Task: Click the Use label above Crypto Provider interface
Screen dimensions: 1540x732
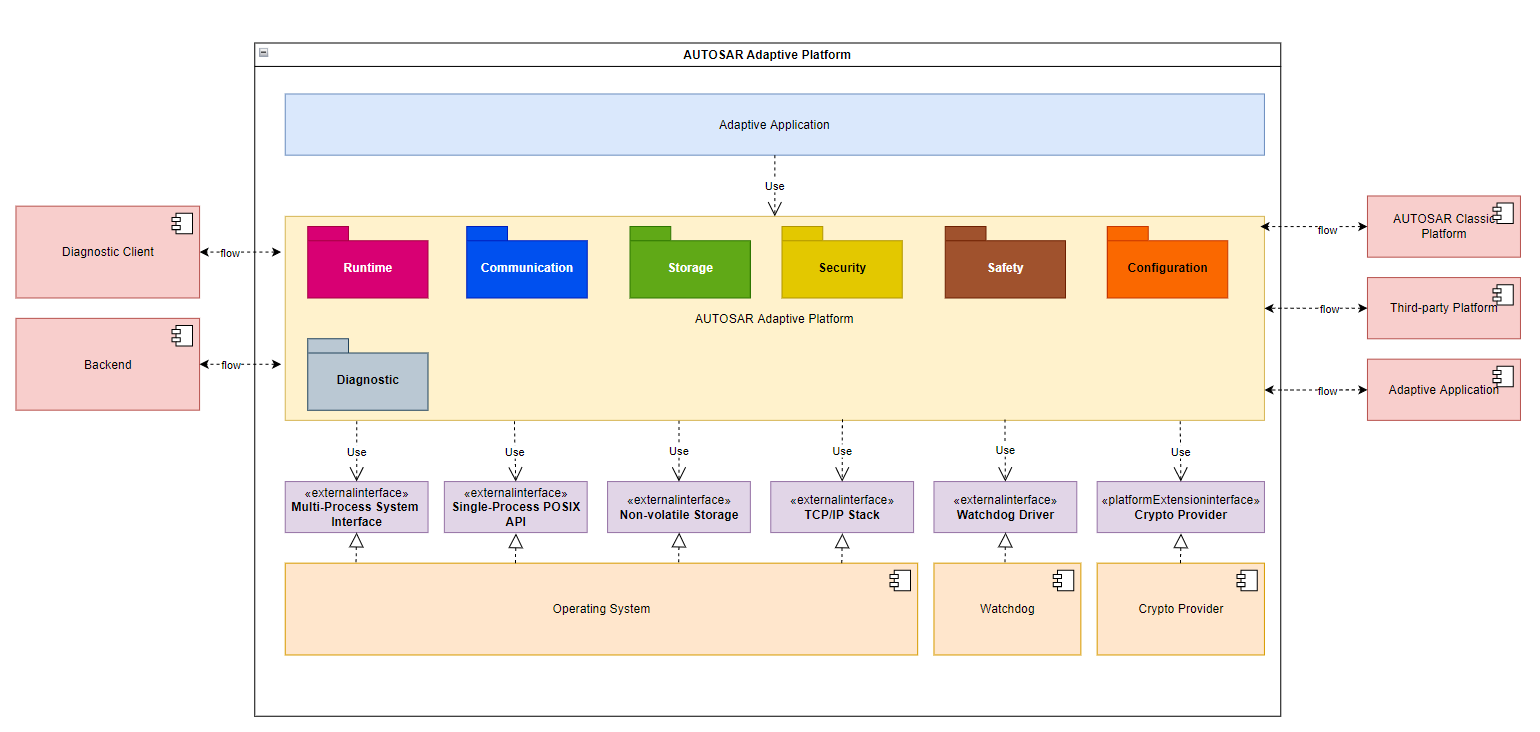Action: pos(1181,452)
